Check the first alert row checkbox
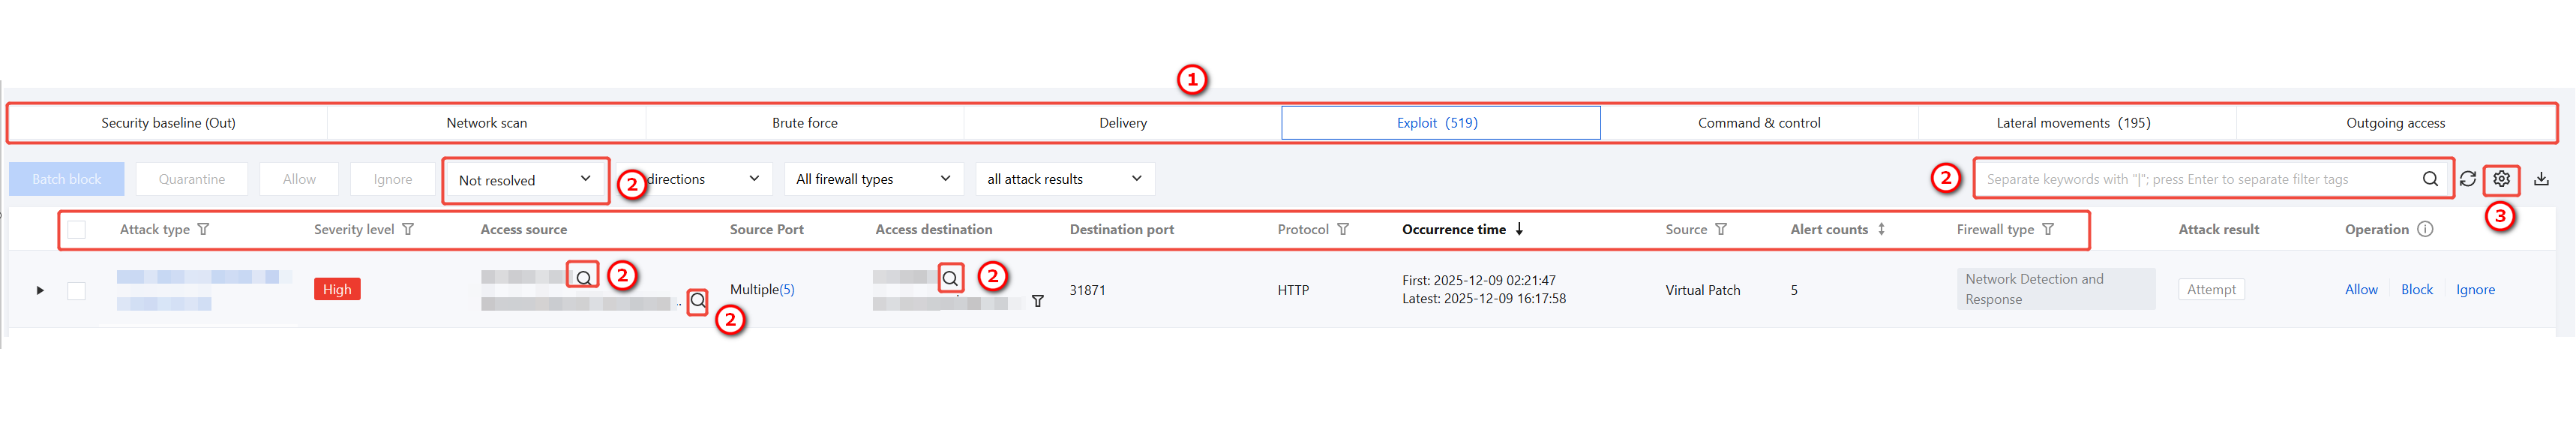 (77, 290)
